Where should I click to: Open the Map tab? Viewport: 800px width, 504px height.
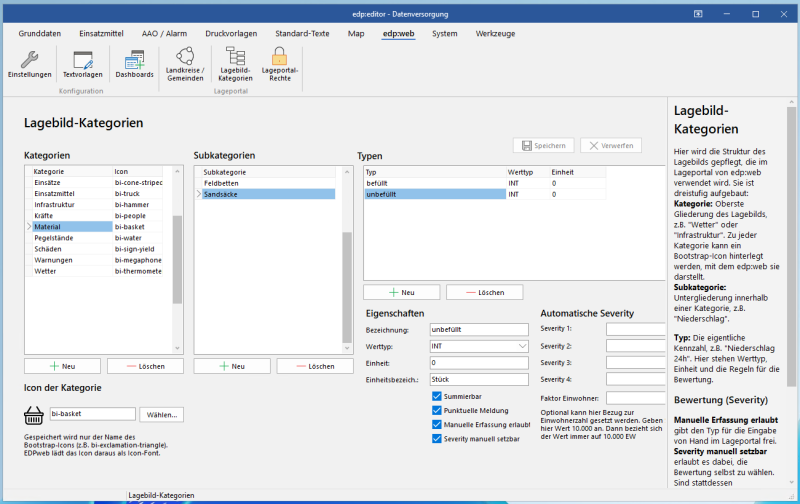pos(356,34)
